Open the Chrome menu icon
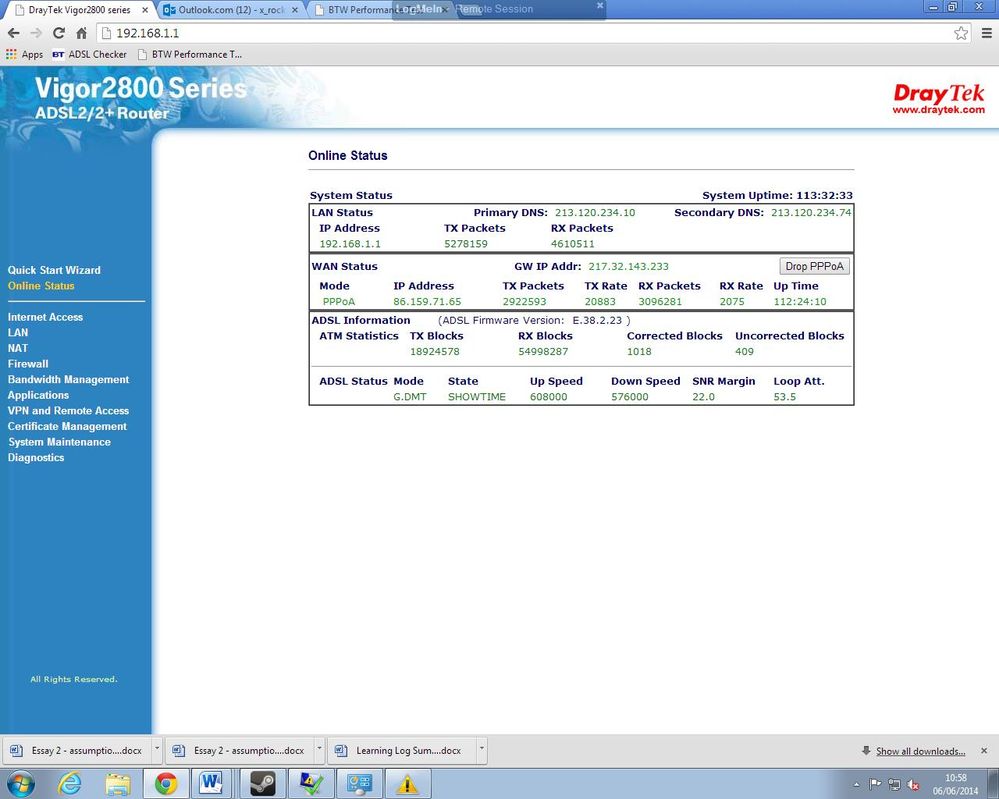The image size is (999, 799). tap(986, 33)
